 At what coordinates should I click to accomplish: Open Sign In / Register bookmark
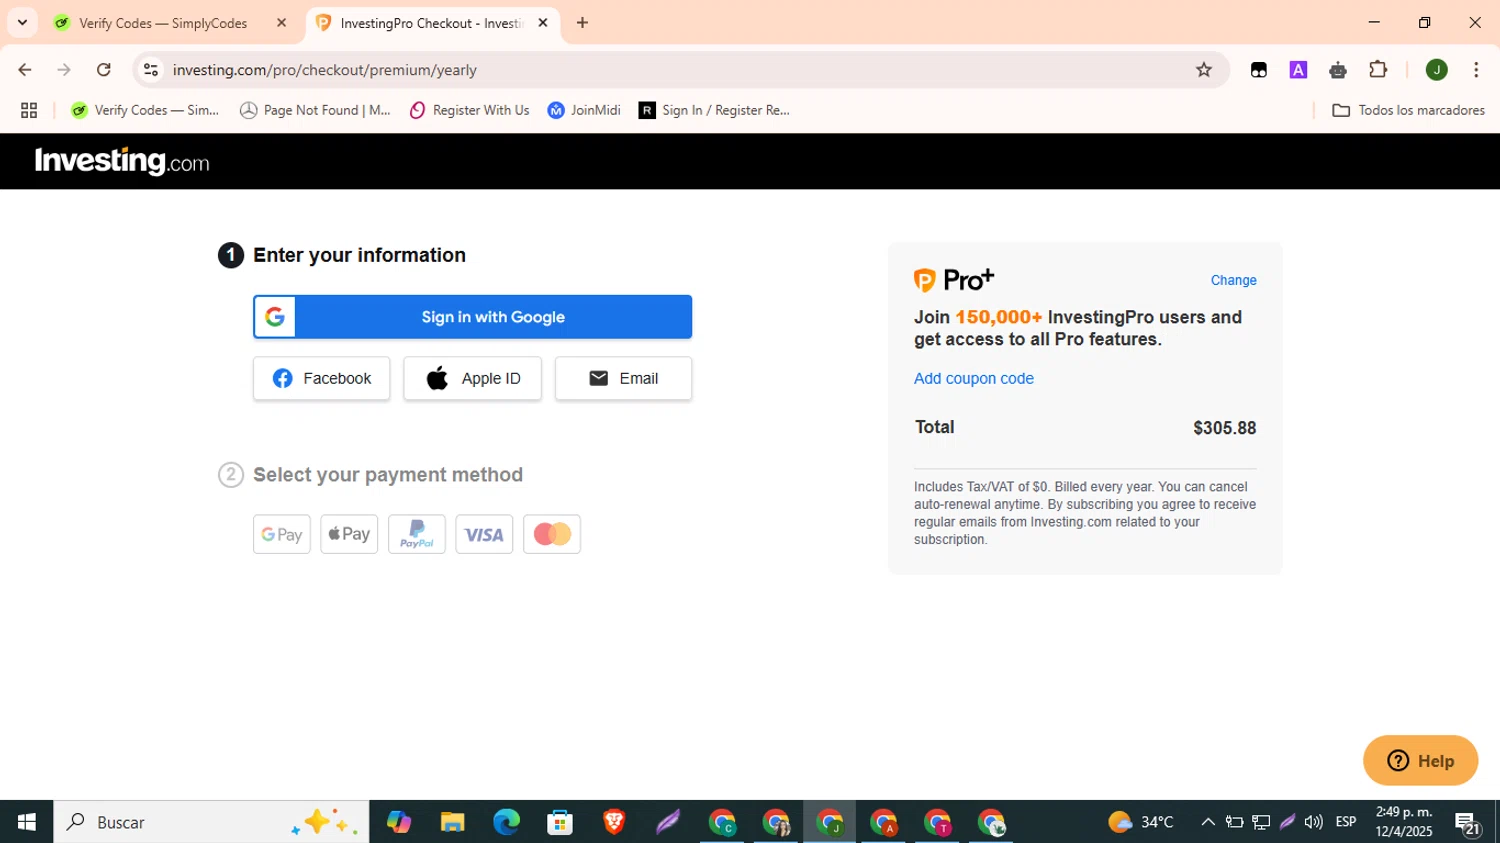(714, 111)
